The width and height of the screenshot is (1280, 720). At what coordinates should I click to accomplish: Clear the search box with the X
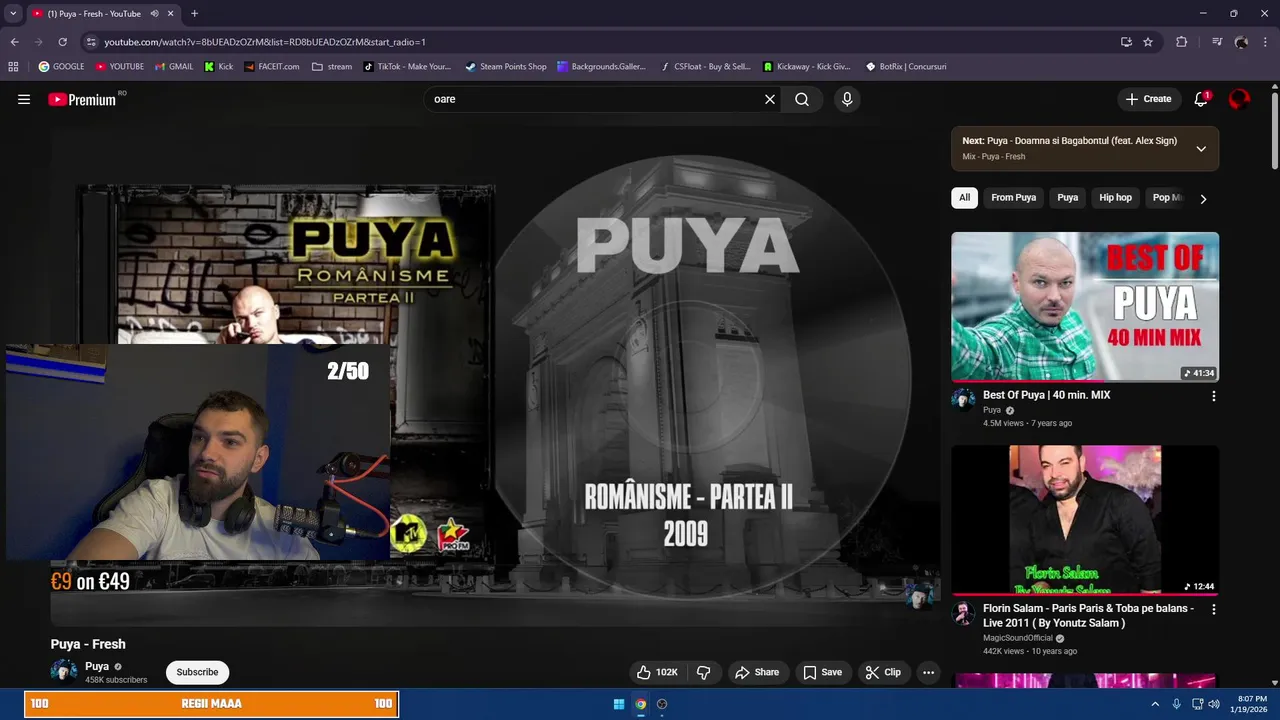770,99
